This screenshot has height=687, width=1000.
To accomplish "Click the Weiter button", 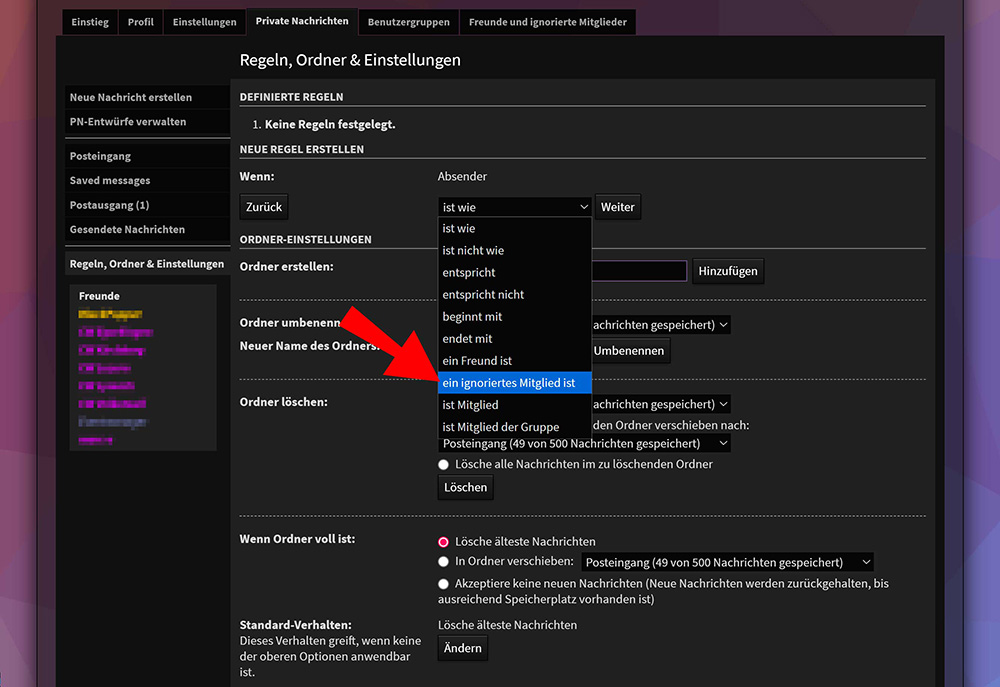I will tap(617, 207).
